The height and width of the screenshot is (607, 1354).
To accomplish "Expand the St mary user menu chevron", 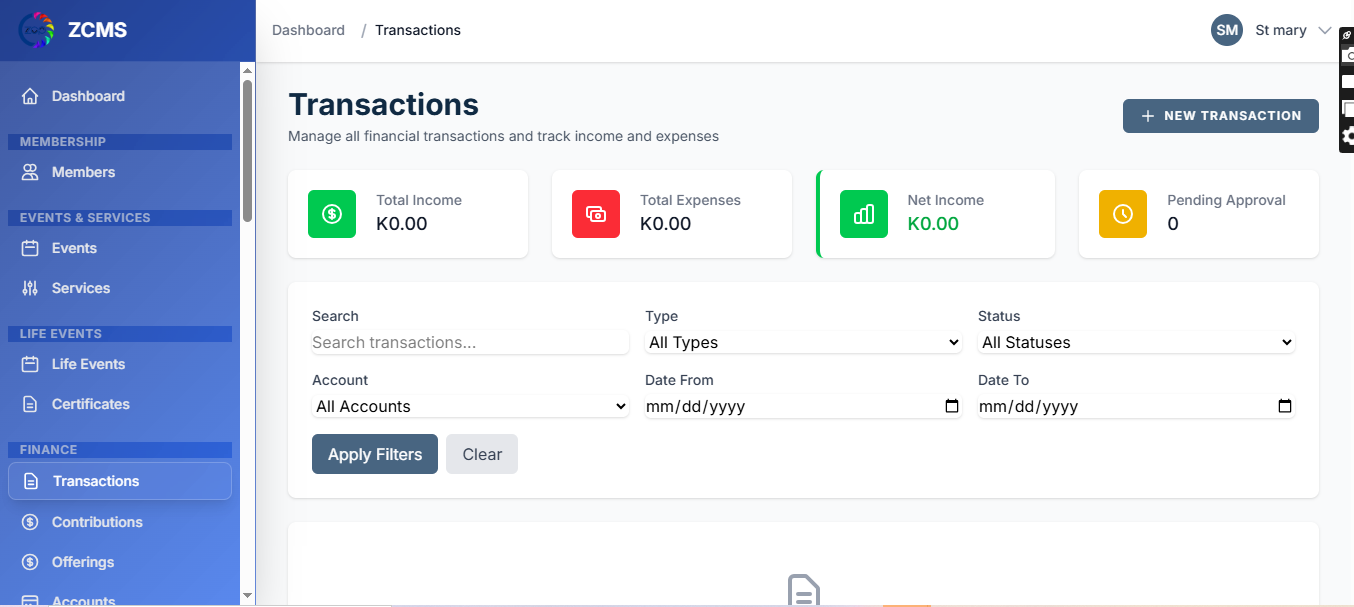I will click(1325, 30).
